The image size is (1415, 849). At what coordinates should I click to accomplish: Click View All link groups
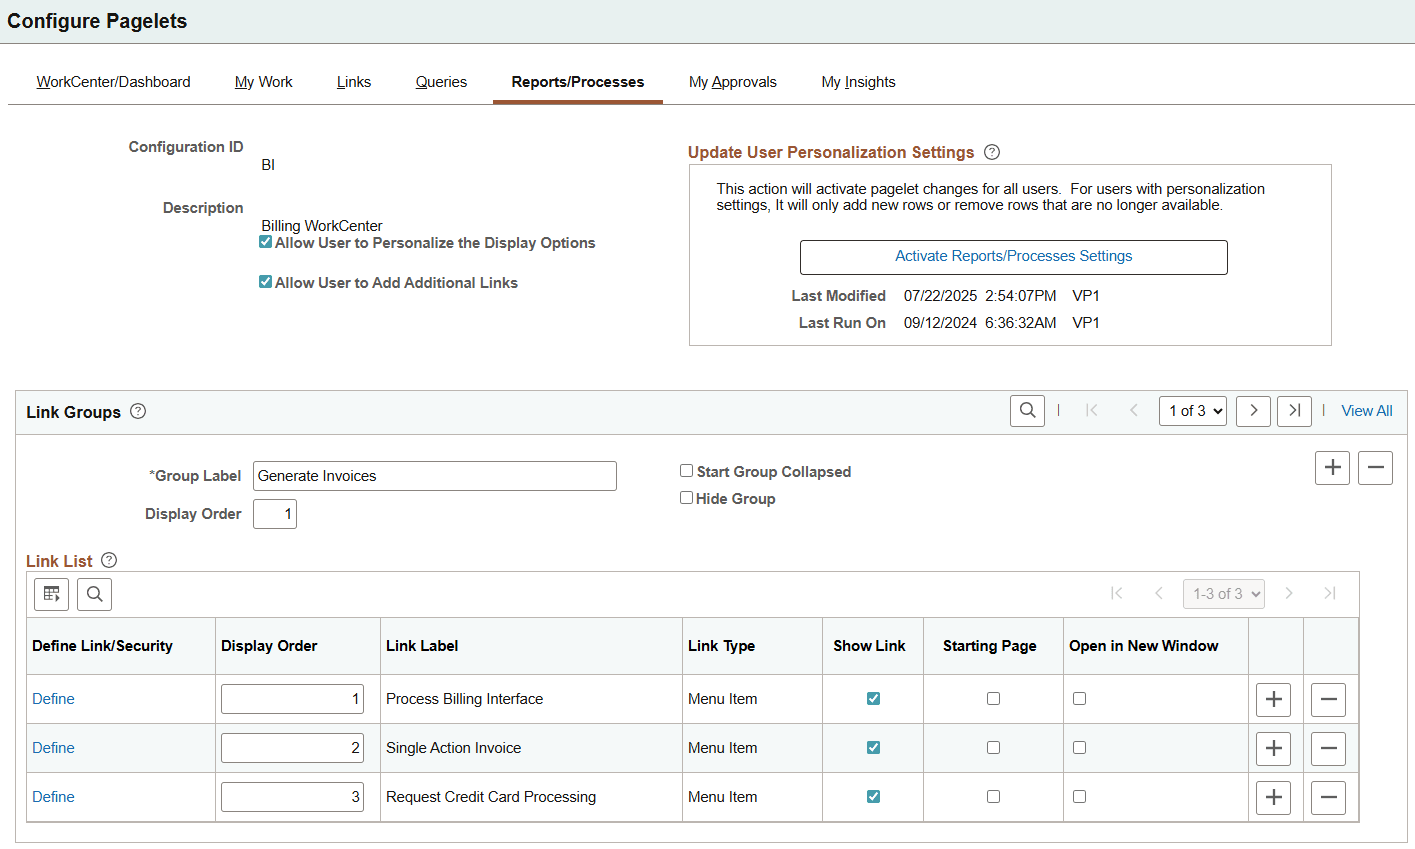[1366, 410]
